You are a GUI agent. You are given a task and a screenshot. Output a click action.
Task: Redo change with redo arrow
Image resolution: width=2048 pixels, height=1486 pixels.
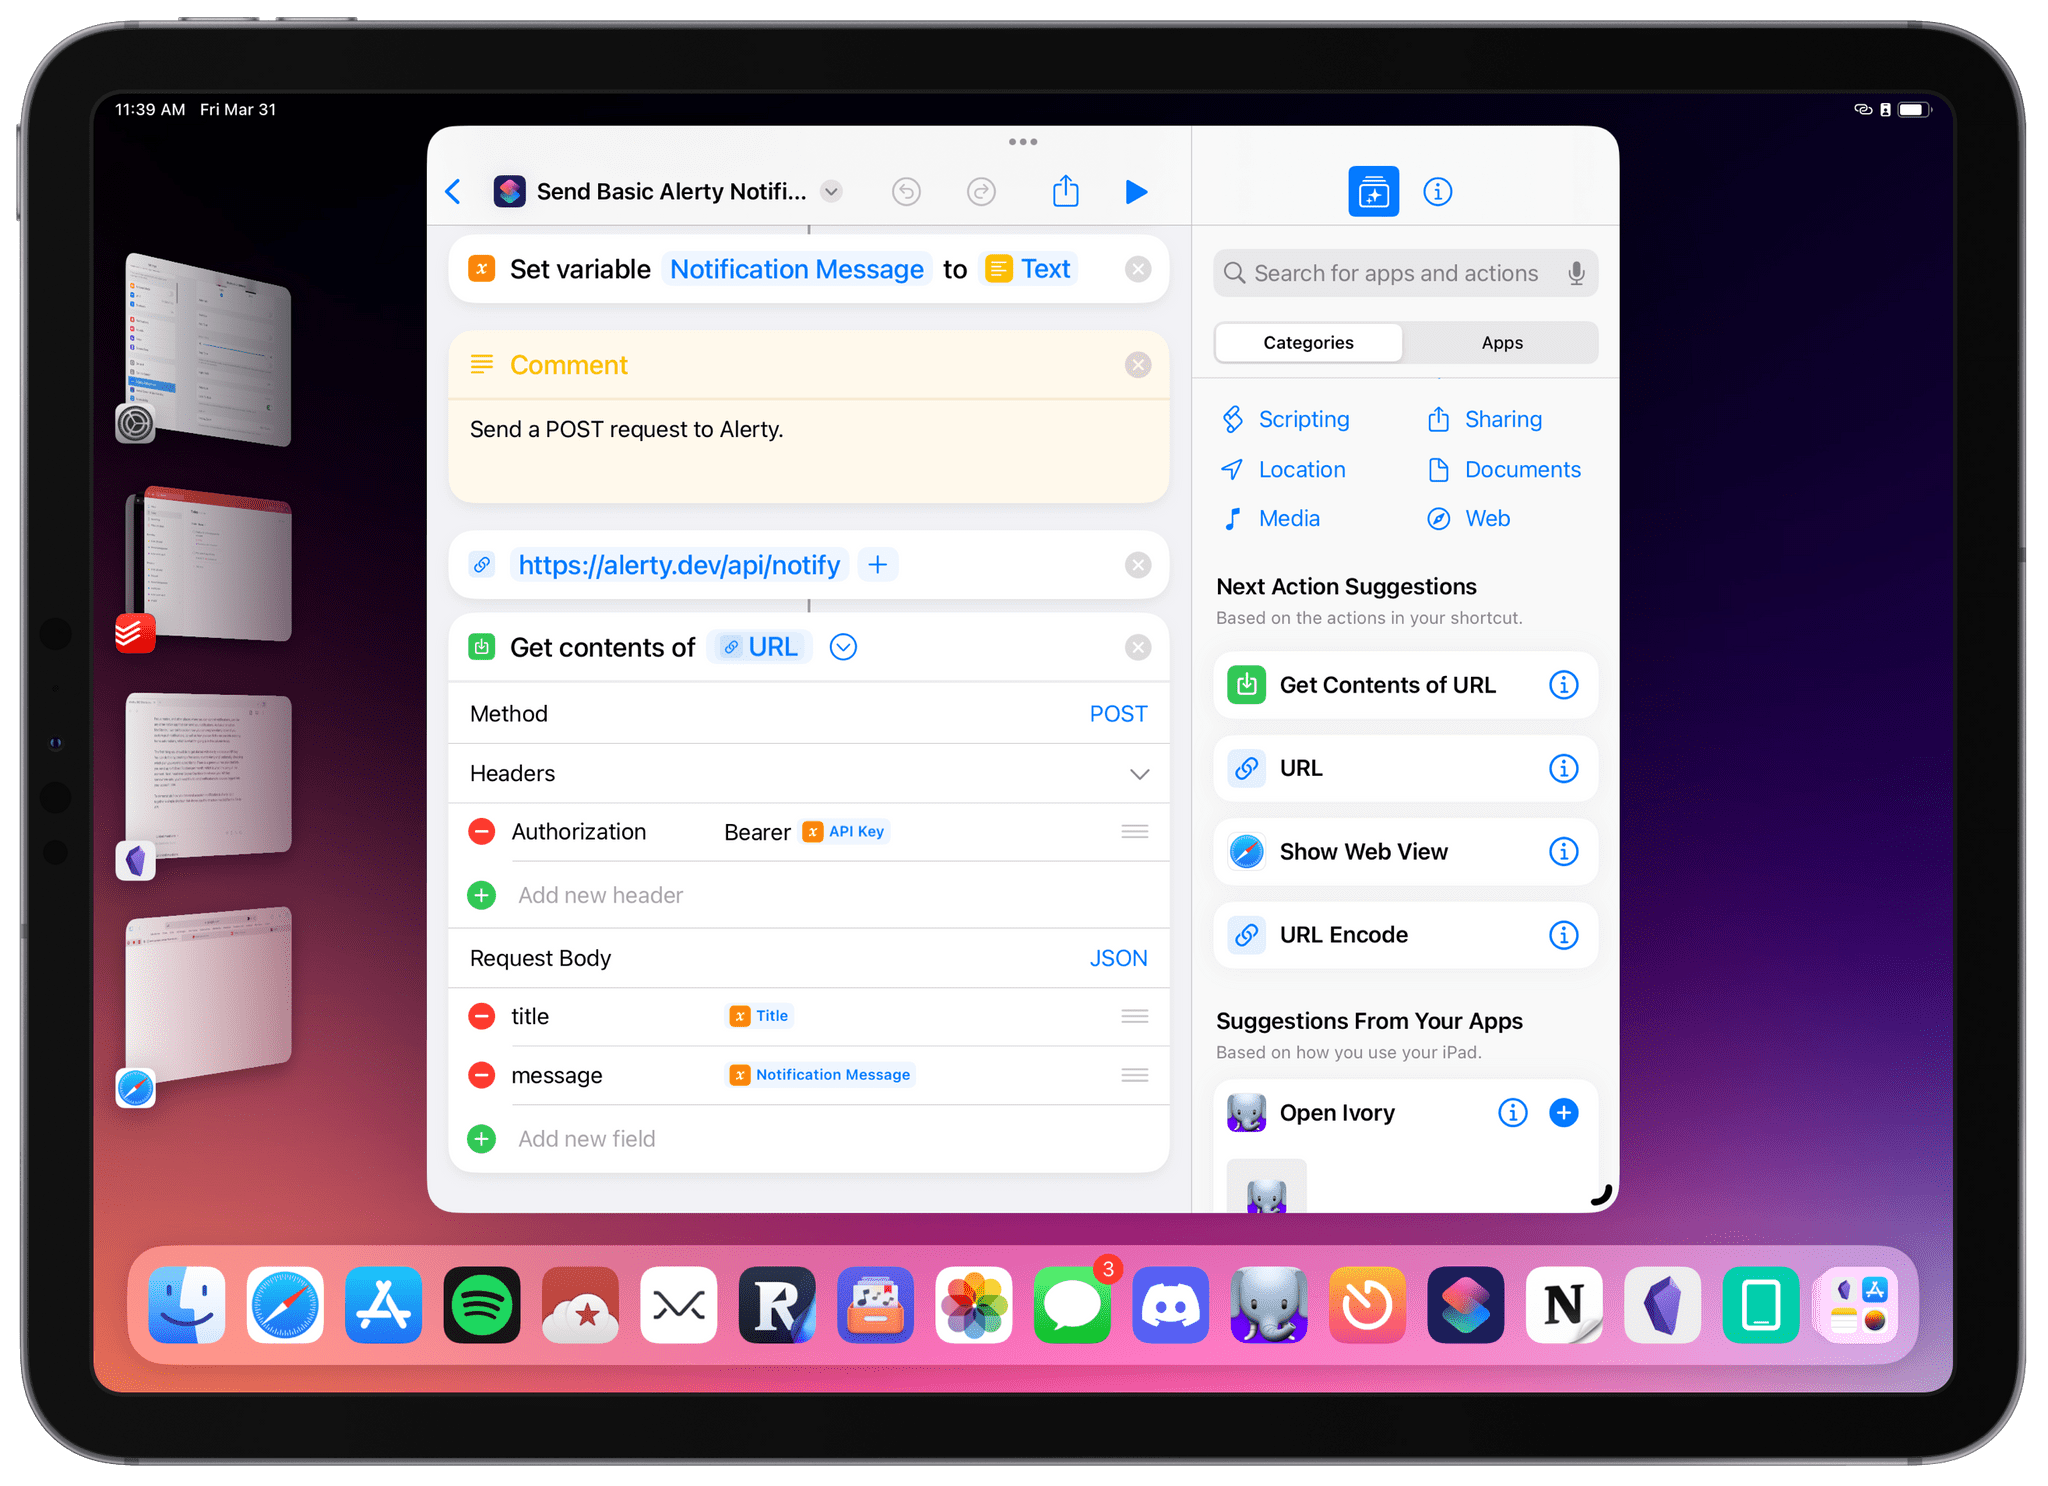[981, 191]
